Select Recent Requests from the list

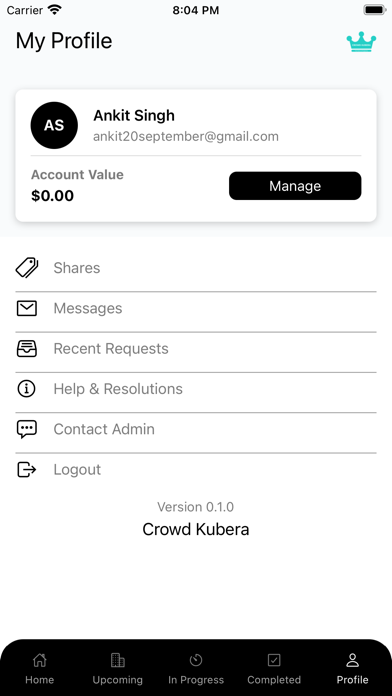(x=196, y=348)
